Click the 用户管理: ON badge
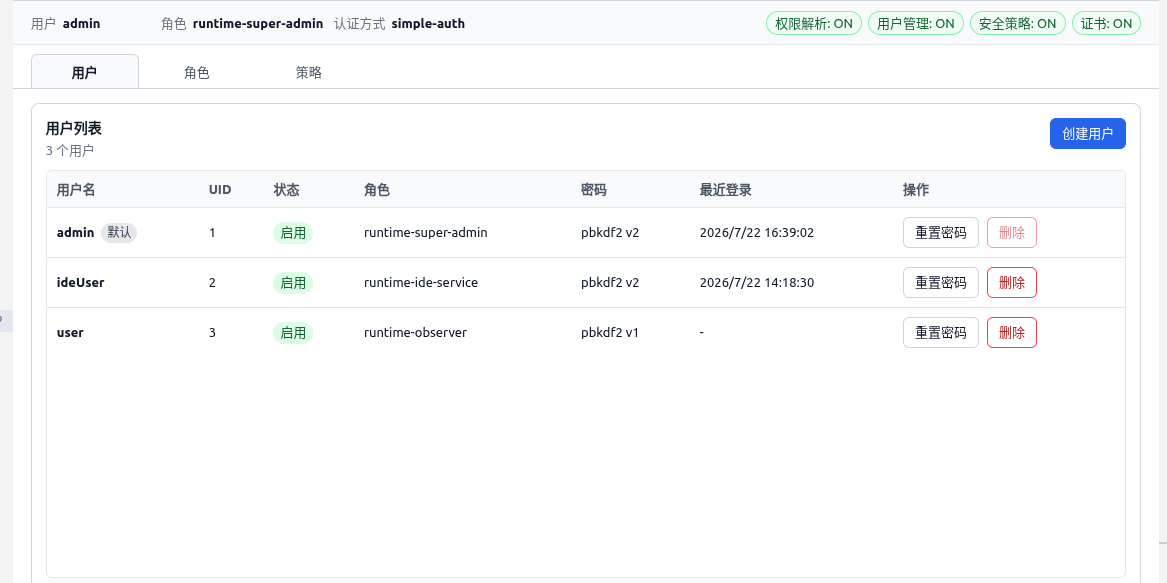Screen dimensions: 1167x583 [915, 23]
